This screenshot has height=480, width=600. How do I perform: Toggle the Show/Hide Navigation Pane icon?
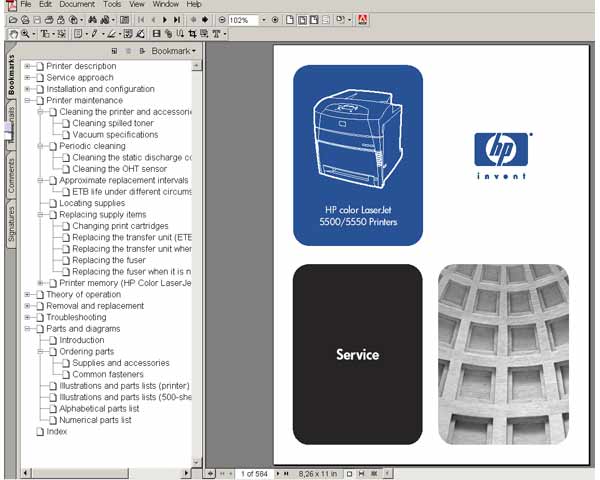click(124, 20)
